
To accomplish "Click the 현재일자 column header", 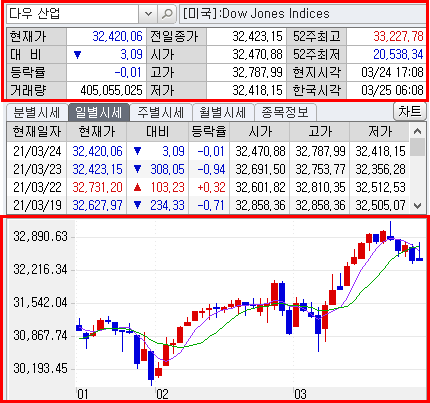I will coord(37,132).
